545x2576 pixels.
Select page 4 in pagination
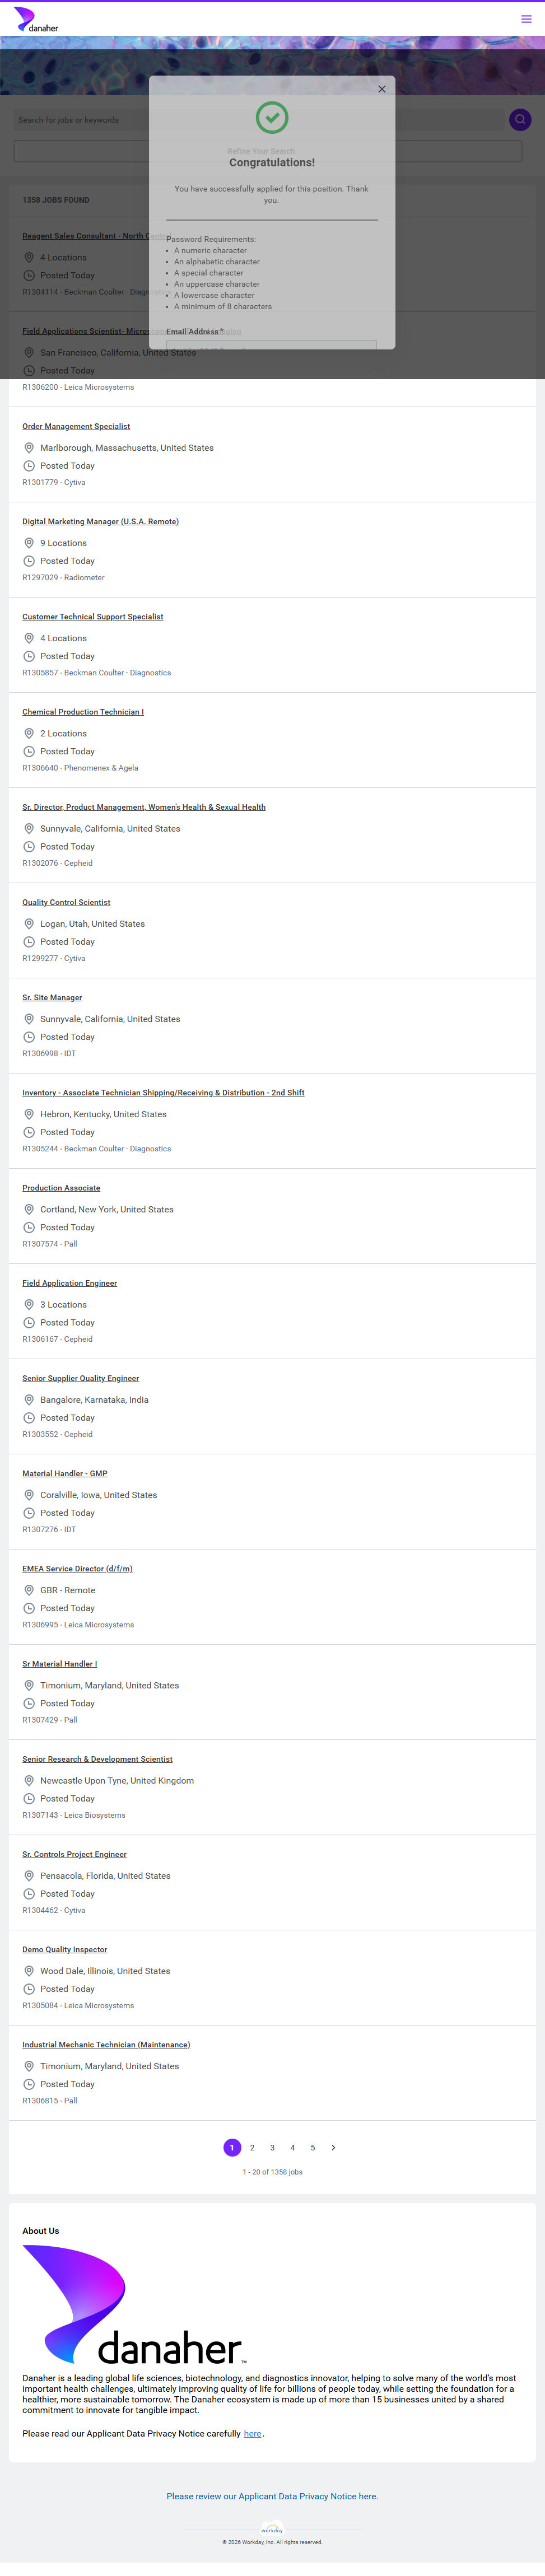coord(292,2147)
